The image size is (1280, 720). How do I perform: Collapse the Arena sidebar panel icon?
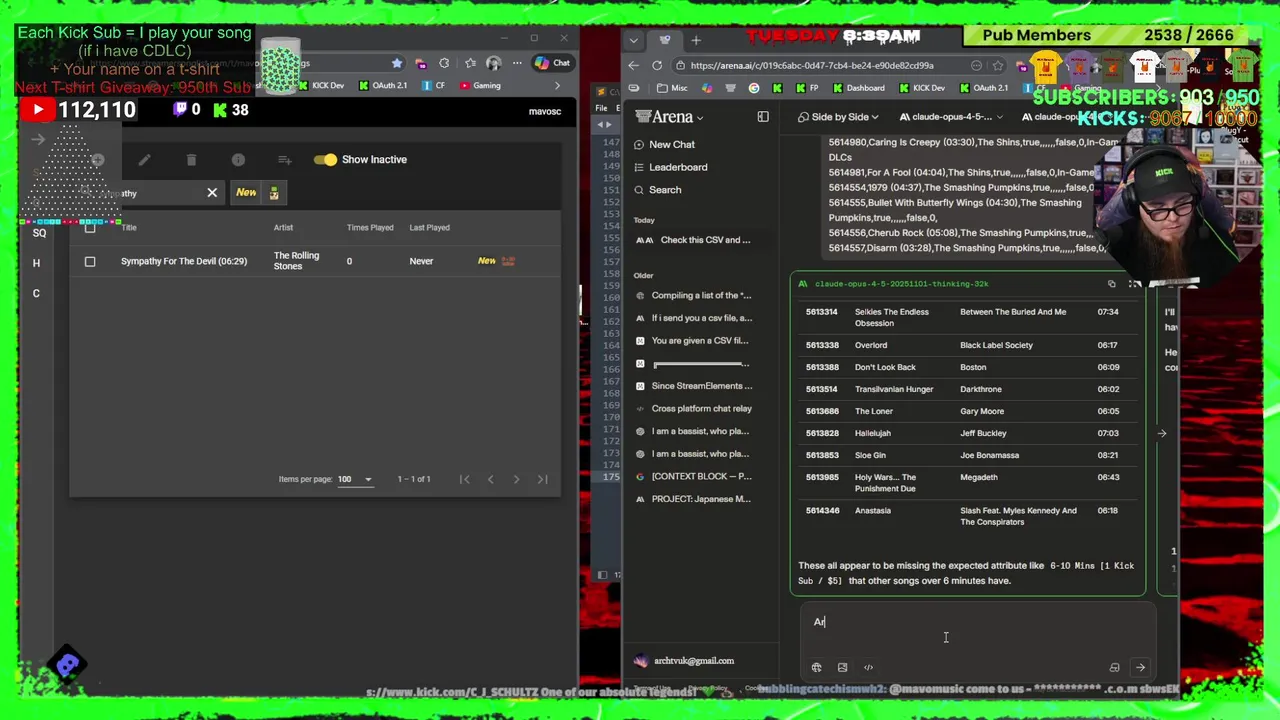click(x=763, y=117)
